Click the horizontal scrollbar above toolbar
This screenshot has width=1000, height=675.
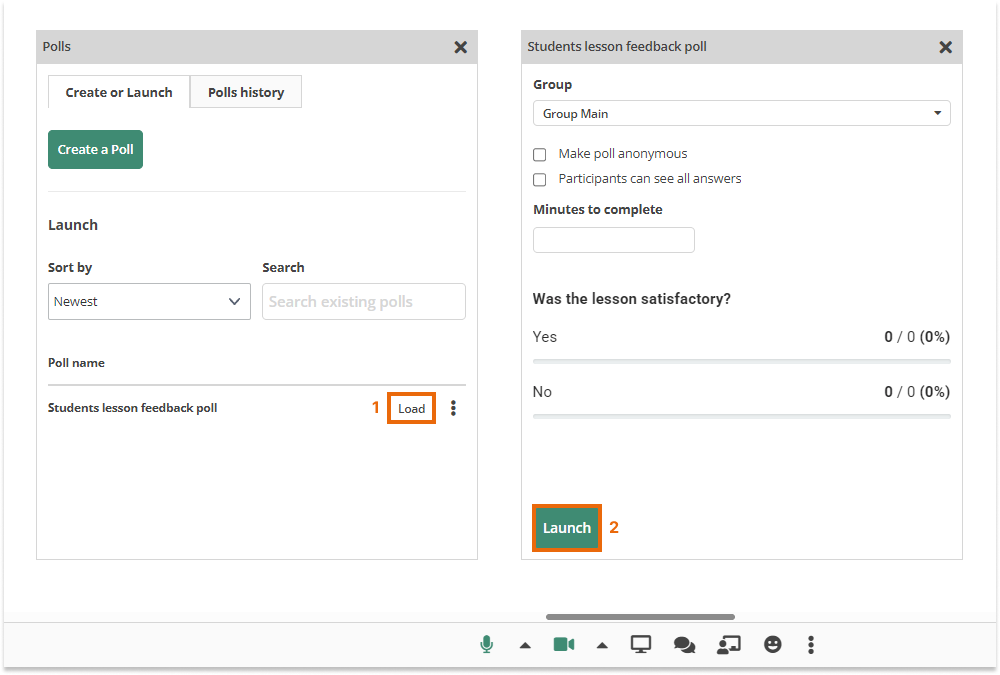640,617
